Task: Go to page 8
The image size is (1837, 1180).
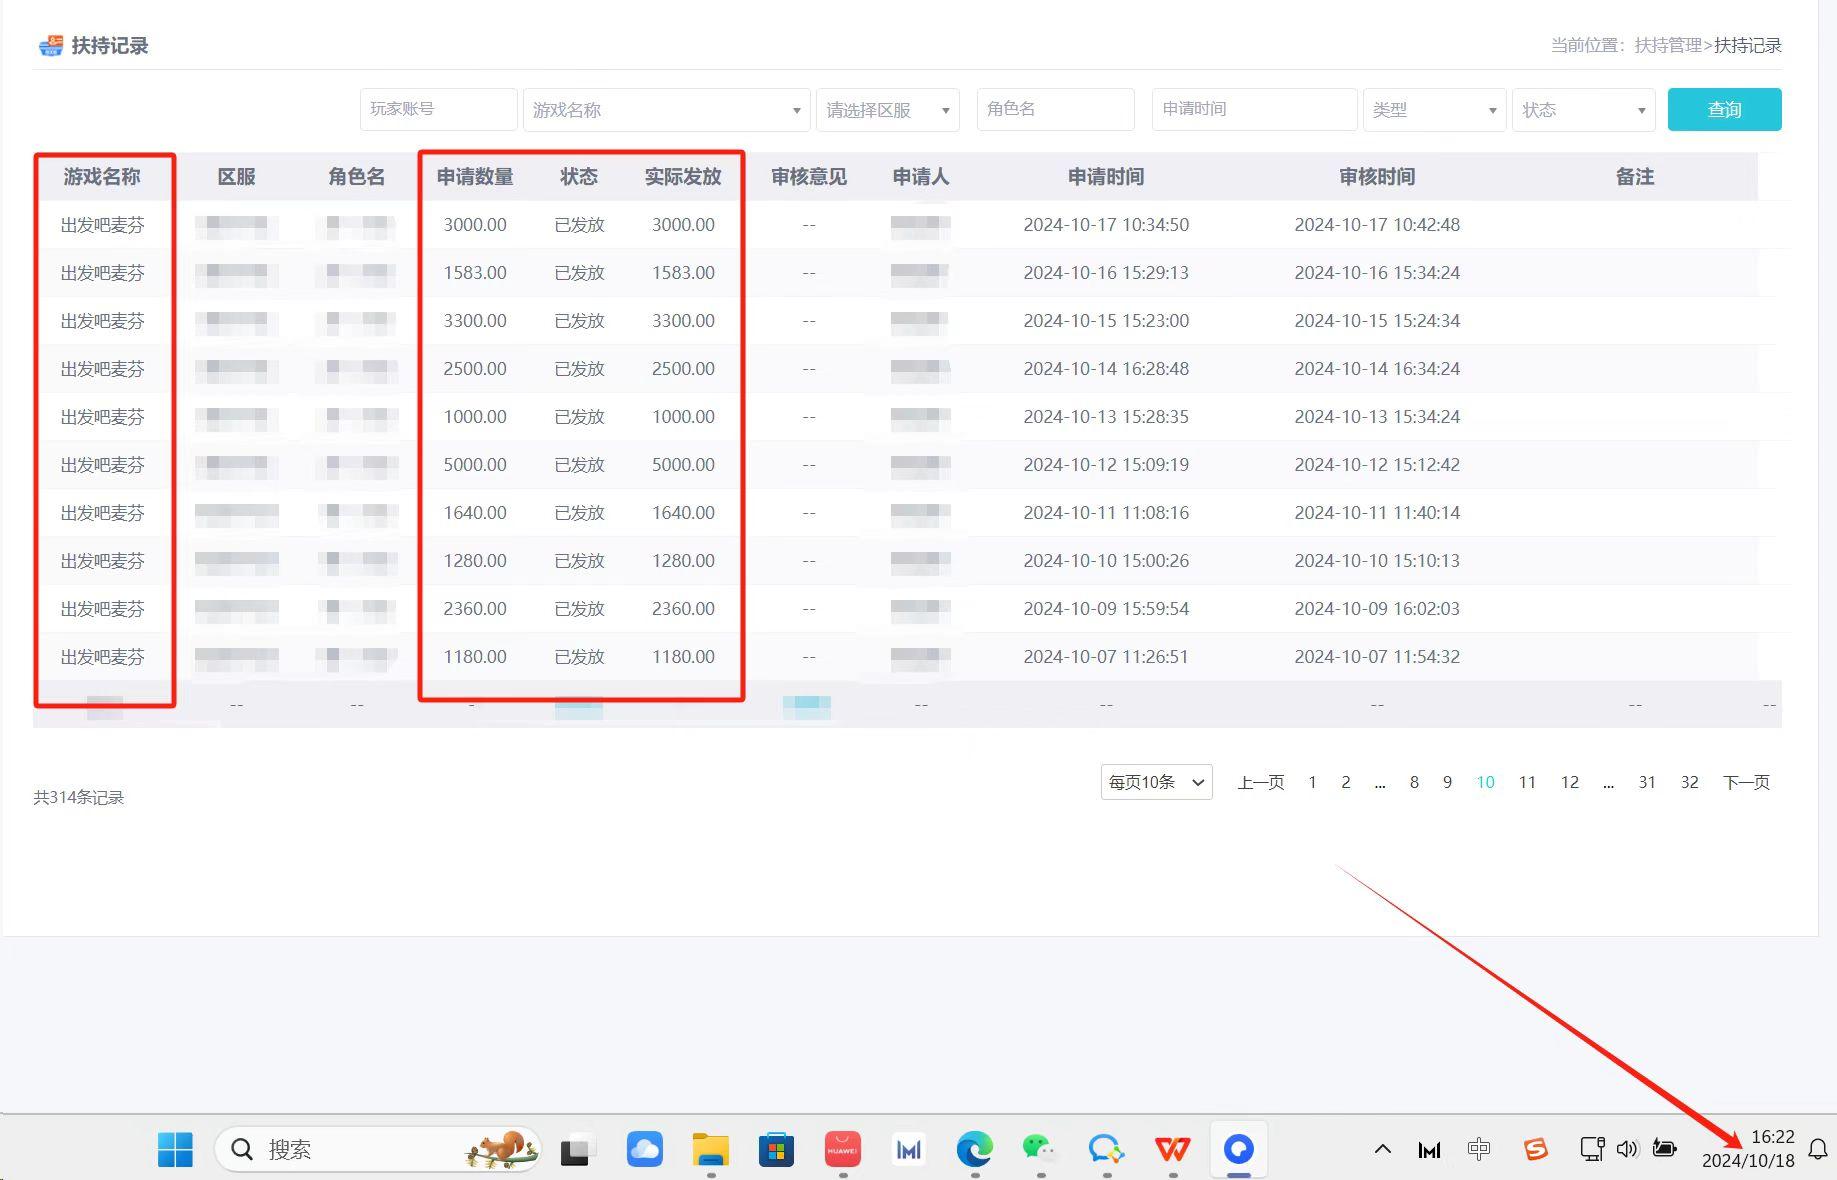Action: pos(1414,782)
